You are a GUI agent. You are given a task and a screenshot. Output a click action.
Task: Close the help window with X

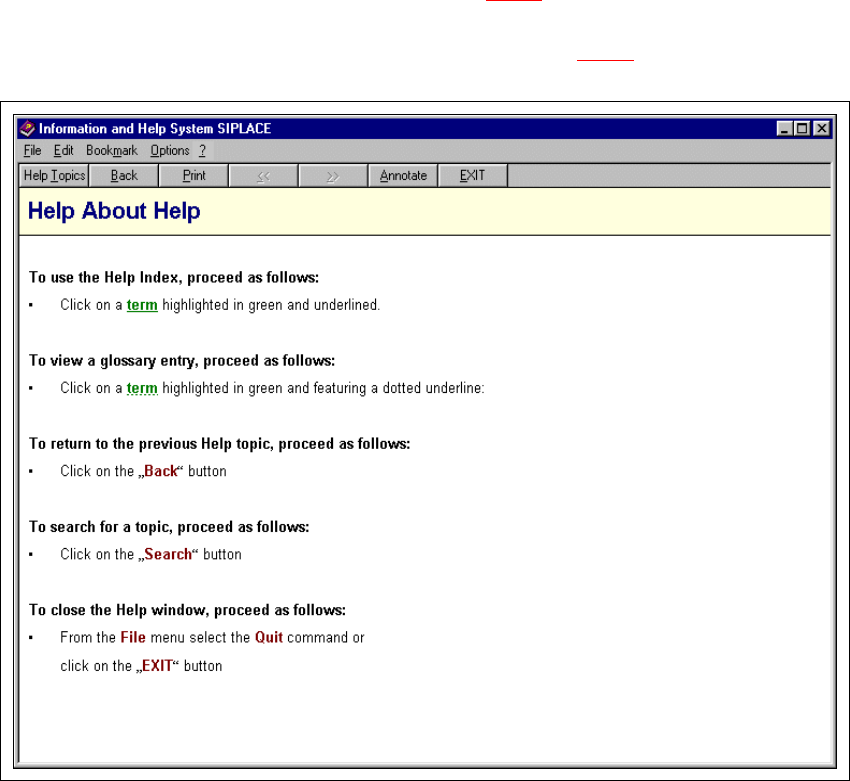(x=822, y=129)
